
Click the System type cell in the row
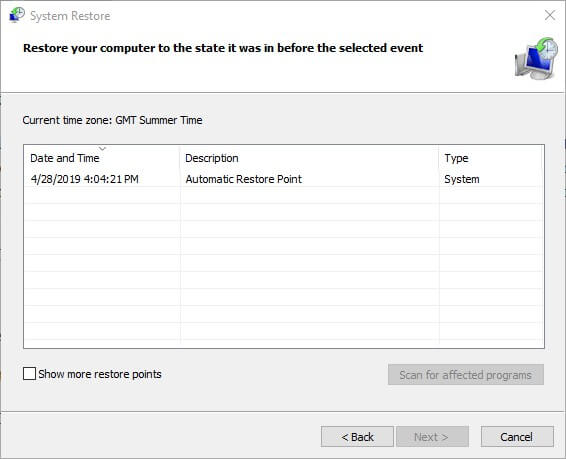click(x=462, y=179)
